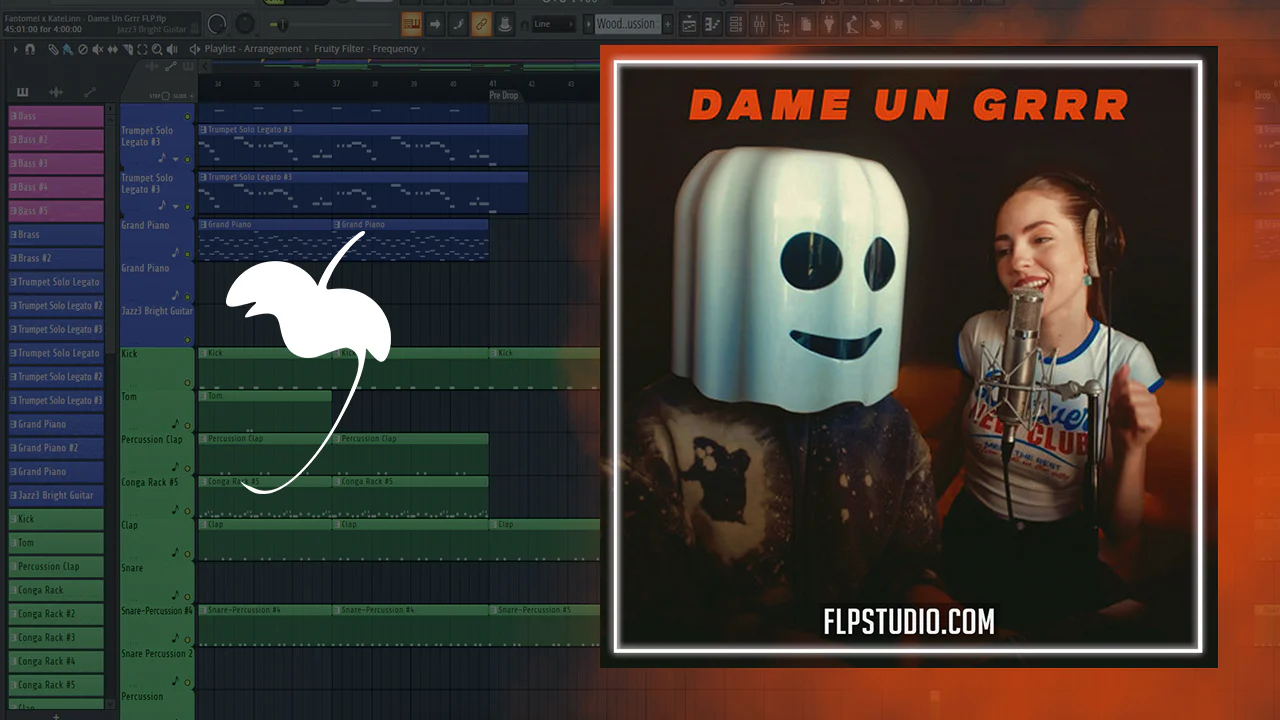Toggle the magnet snap icon in playlist toolbar
1280x720 pixels.
(x=30, y=49)
